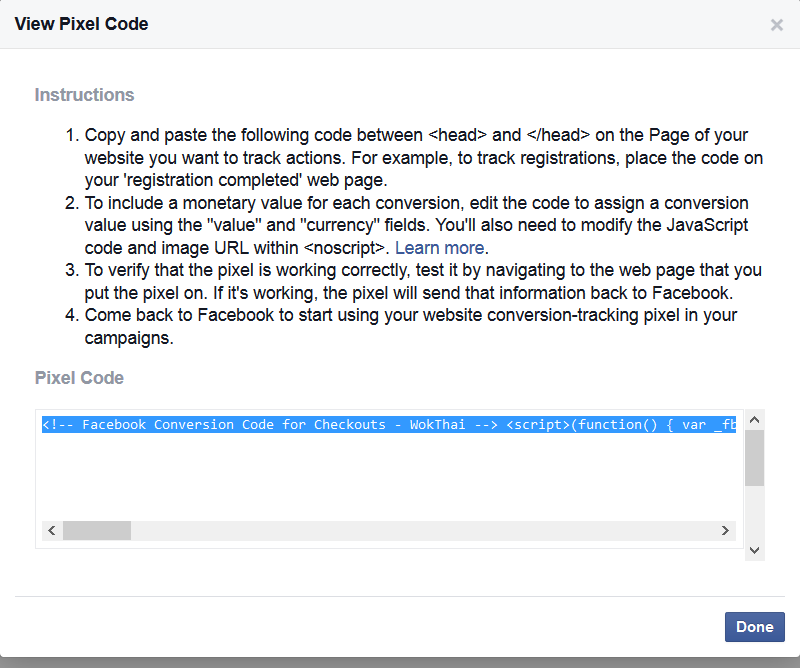Click the code box's scroll down arrow
Image resolution: width=800 pixels, height=668 pixels.
755,550
